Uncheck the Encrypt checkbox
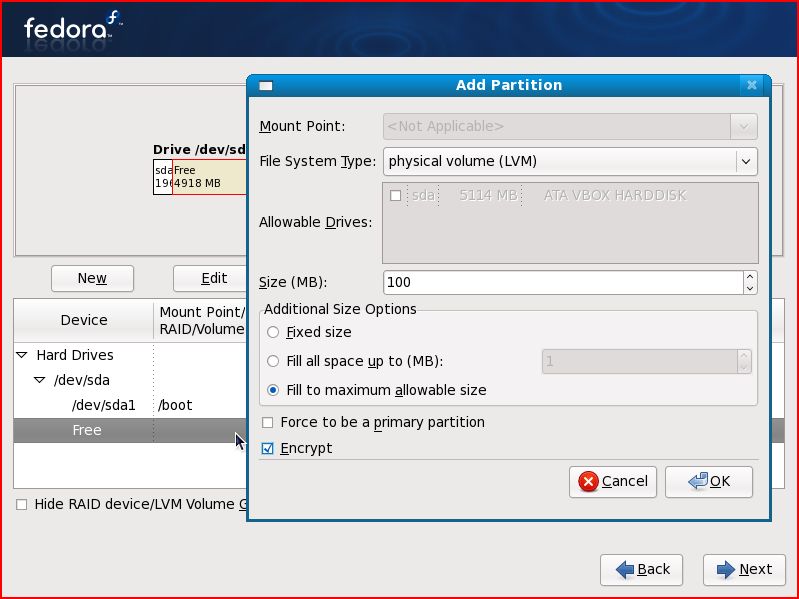Screen dimensions: 799x599 (x=267, y=449)
